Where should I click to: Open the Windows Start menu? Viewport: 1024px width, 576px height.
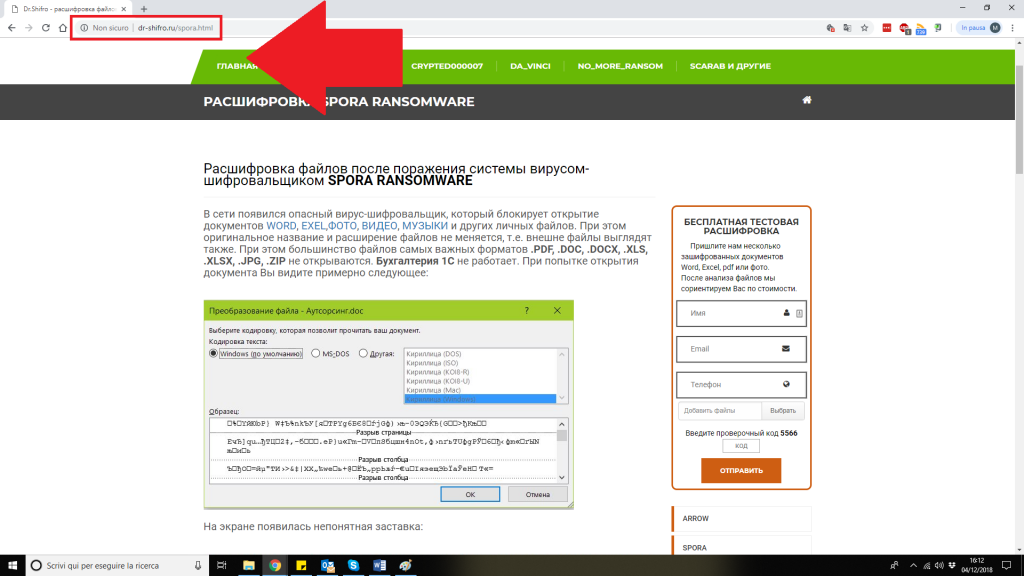click(12, 566)
